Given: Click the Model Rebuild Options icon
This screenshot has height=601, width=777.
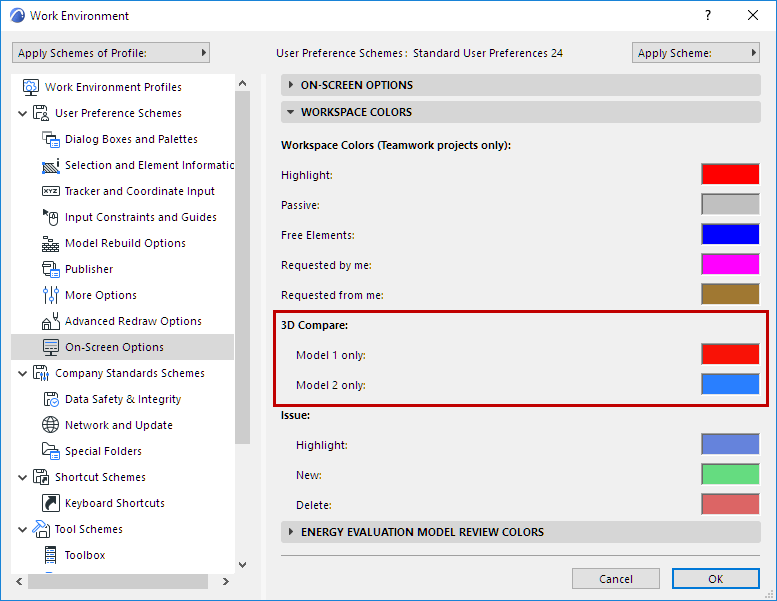Looking at the screenshot, I should [x=51, y=243].
